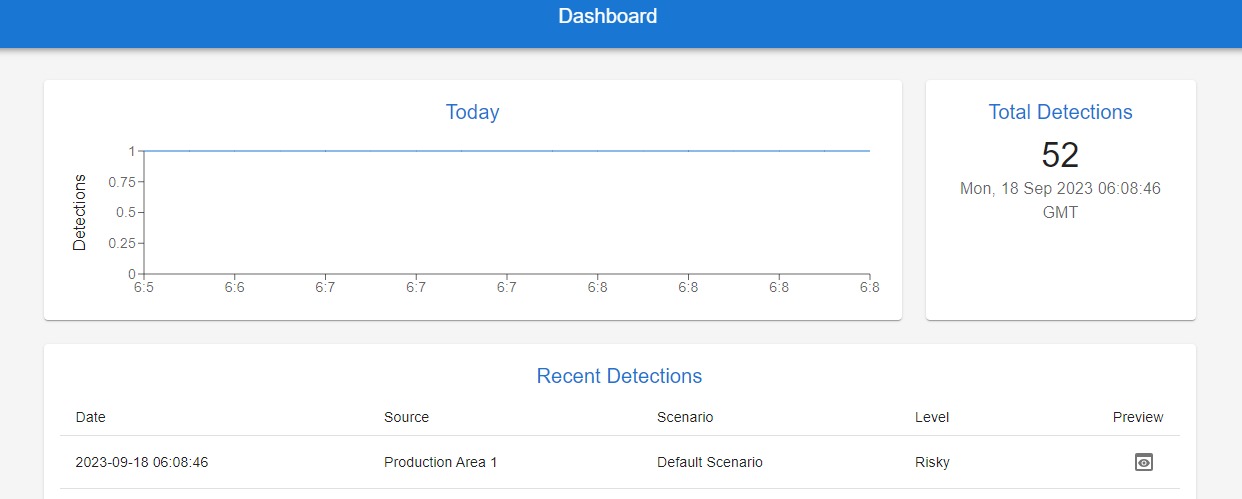The width and height of the screenshot is (1242, 499).
Task: Click the Scenario column header
Action: pos(685,417)
